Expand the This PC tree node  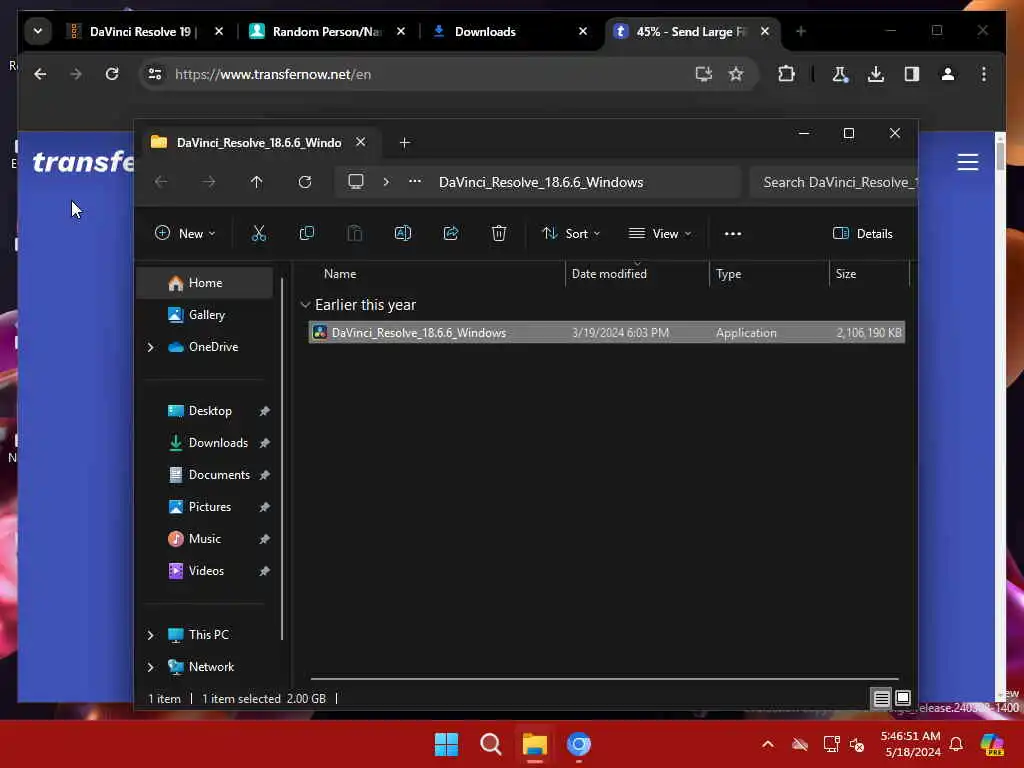[151, 635]
